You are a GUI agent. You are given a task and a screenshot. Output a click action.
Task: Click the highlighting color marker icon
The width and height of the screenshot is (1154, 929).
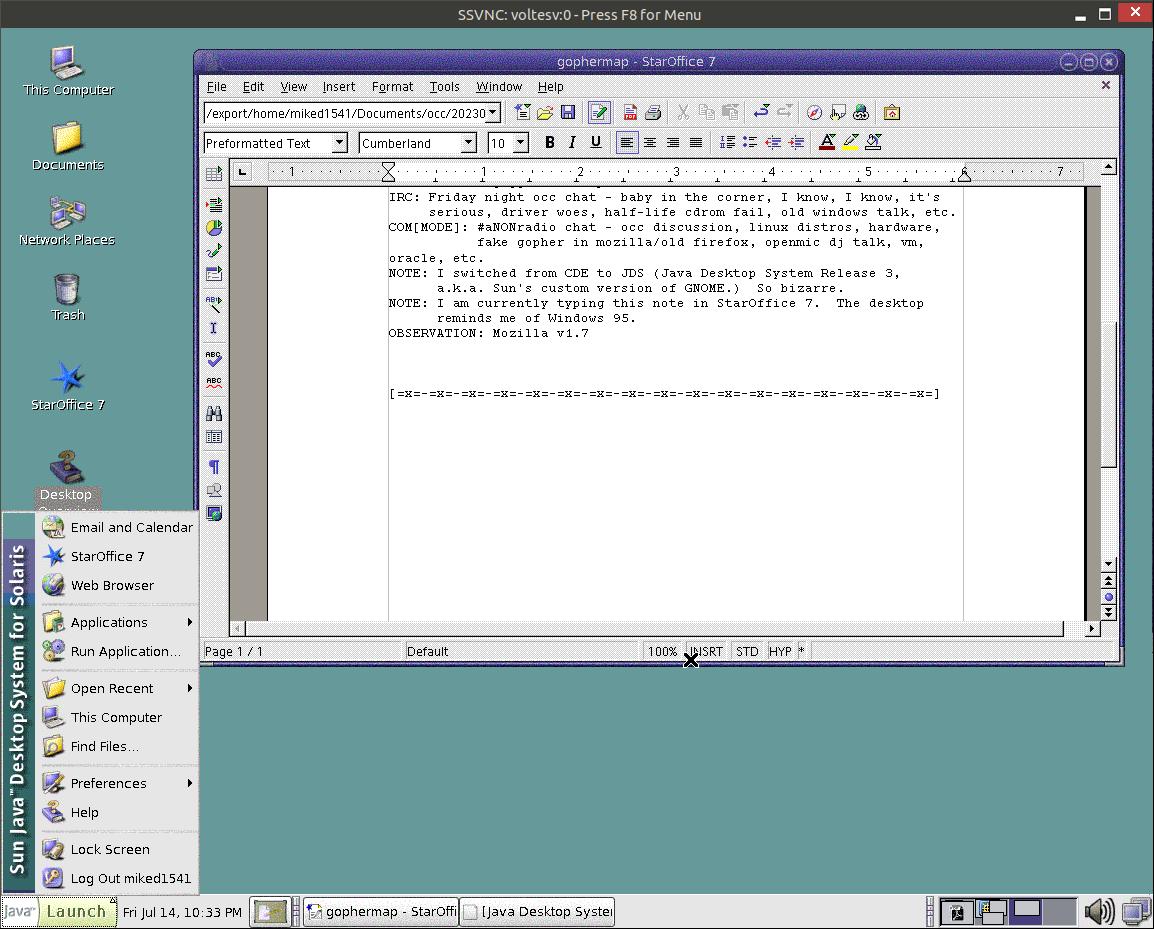[x=851, y=143]
